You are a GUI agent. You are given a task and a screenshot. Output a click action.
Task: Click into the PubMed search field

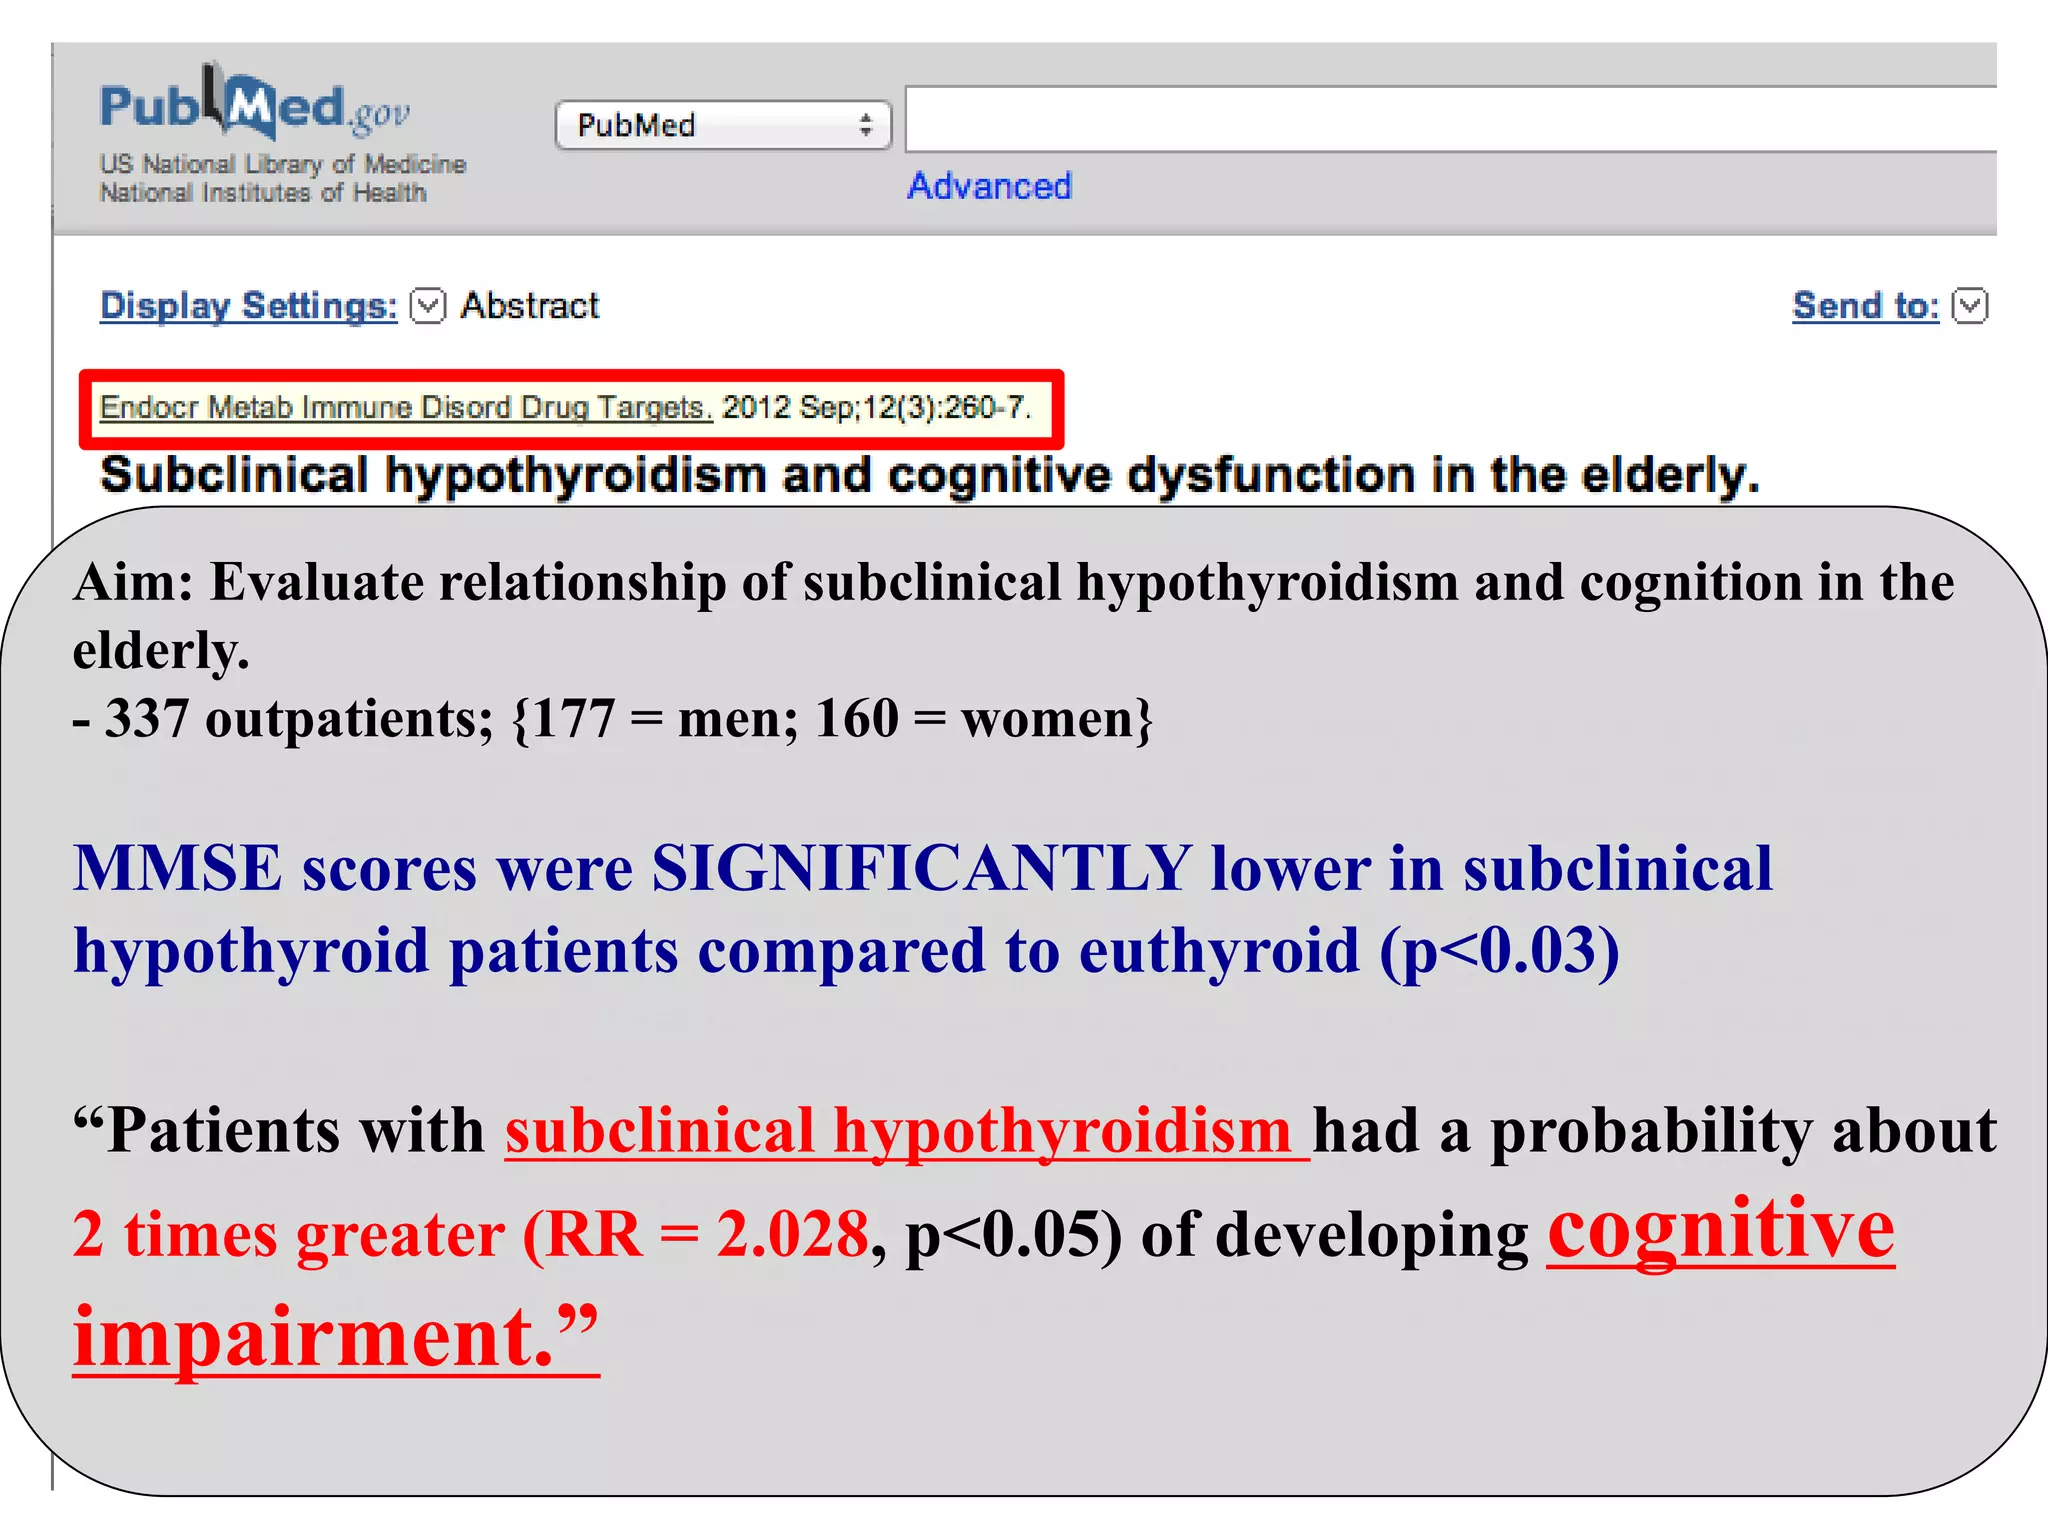tap(1450, 119)
